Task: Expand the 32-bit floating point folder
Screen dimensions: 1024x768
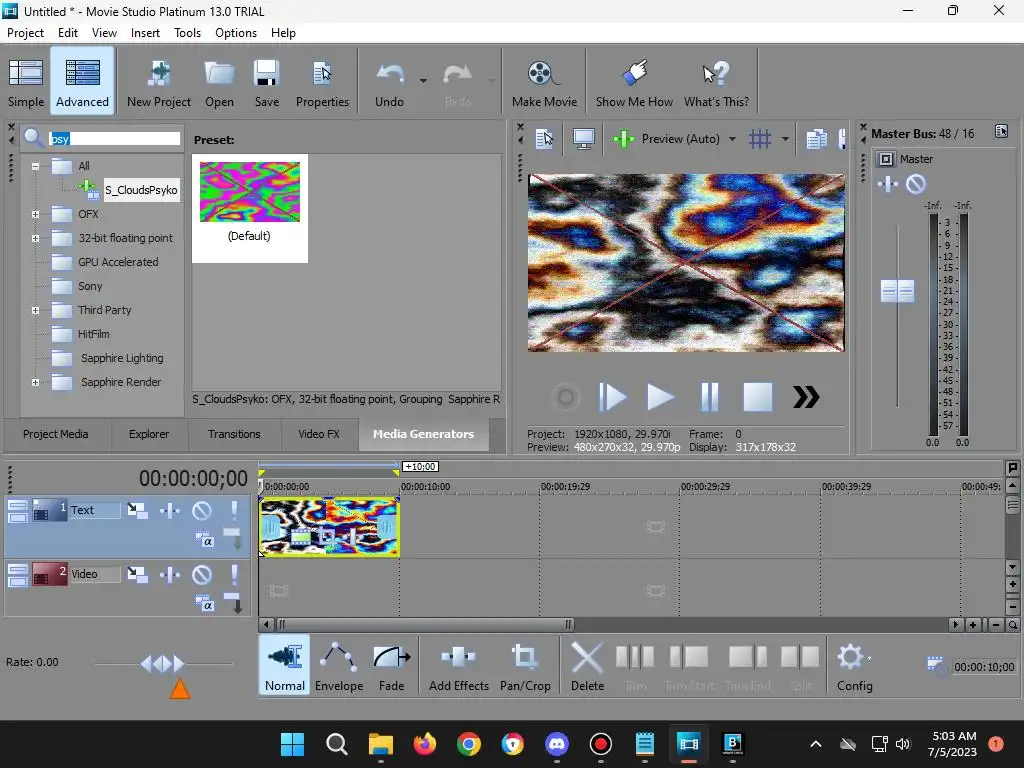Action: [x=35, y=238]
